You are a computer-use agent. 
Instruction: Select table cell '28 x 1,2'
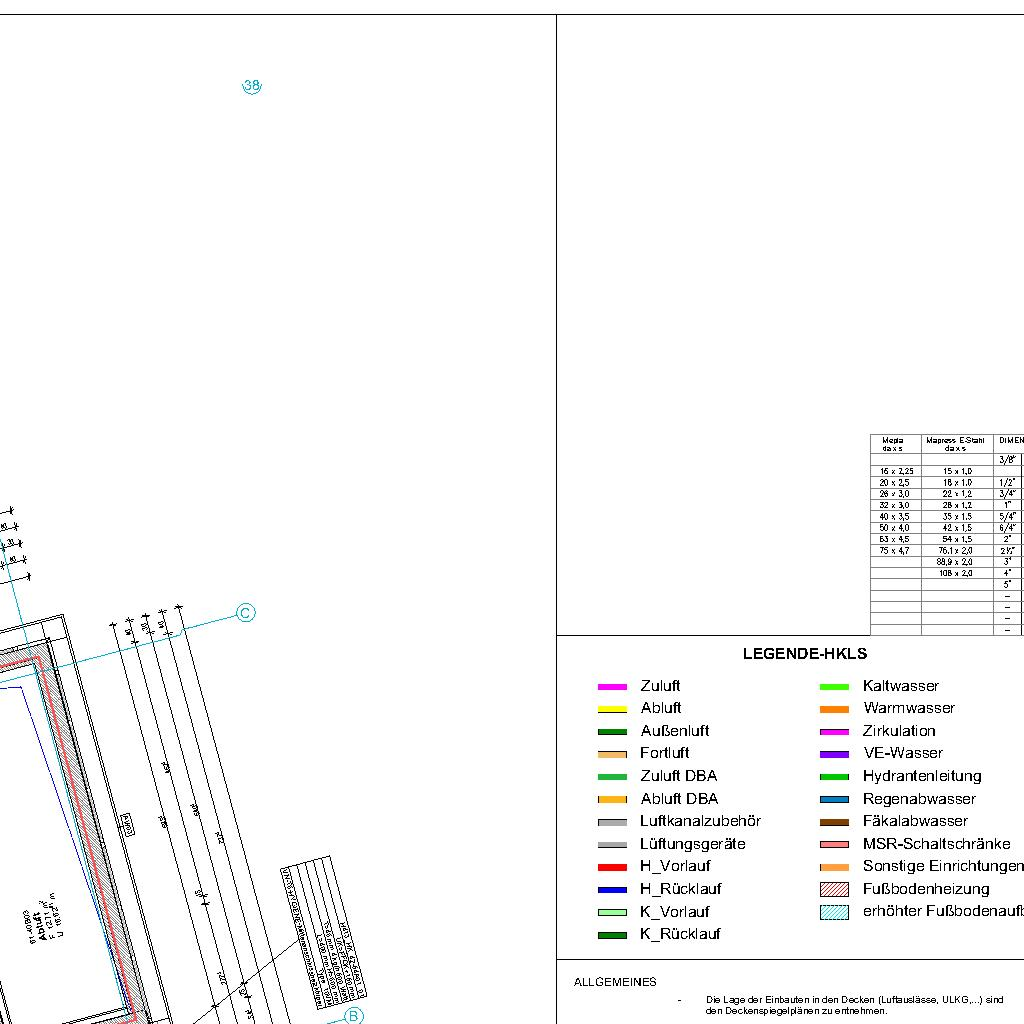pyautogui.click(x=957, y=505)
